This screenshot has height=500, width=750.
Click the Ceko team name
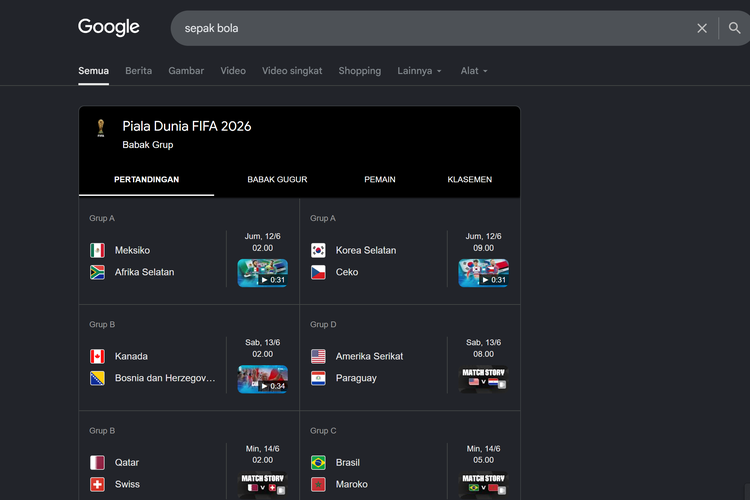coord(347,272)
